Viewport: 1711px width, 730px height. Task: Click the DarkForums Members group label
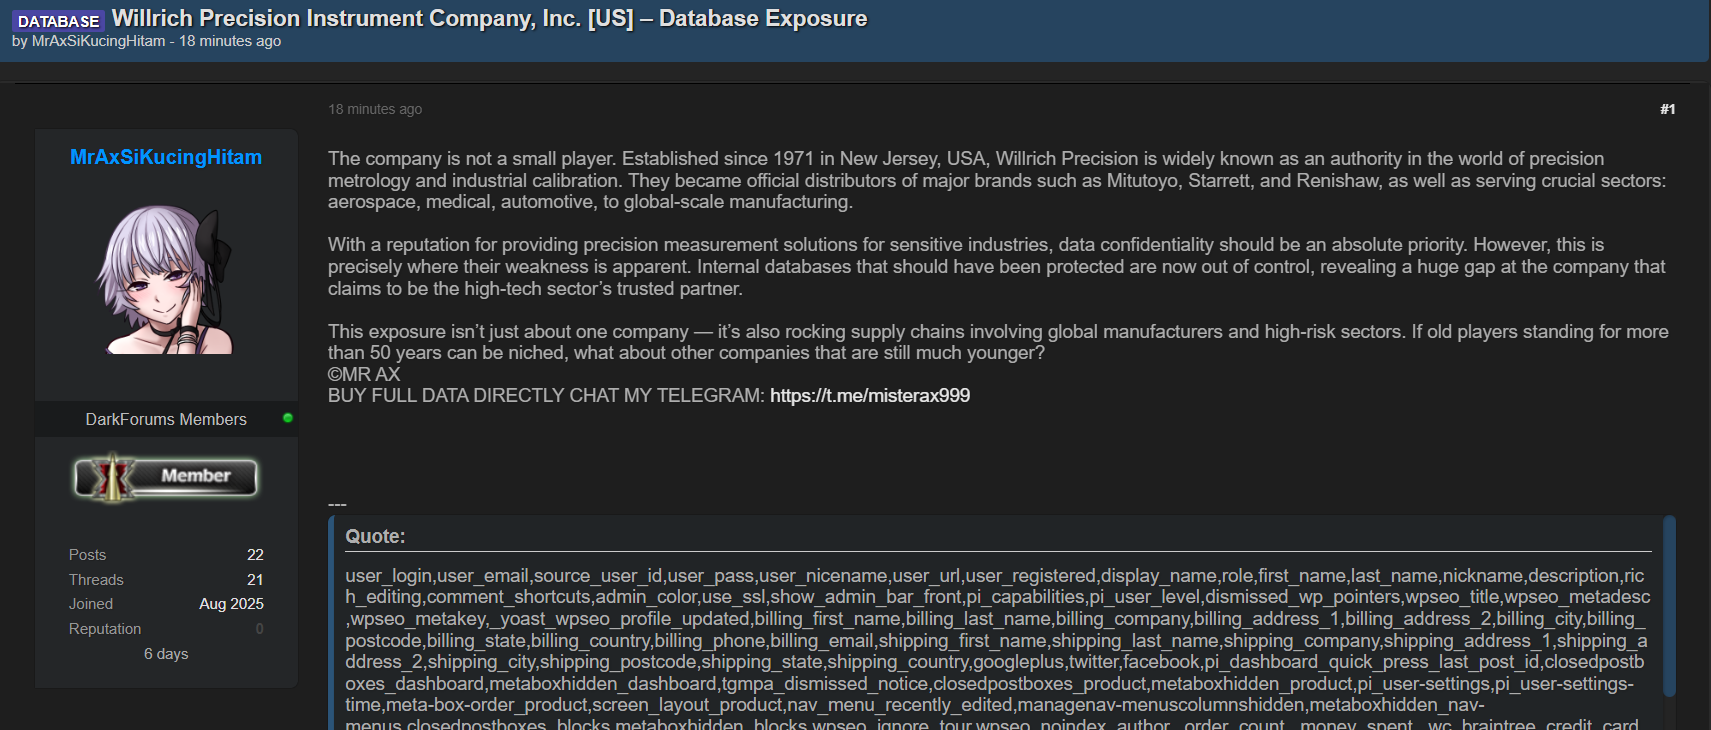coord(166,419)
